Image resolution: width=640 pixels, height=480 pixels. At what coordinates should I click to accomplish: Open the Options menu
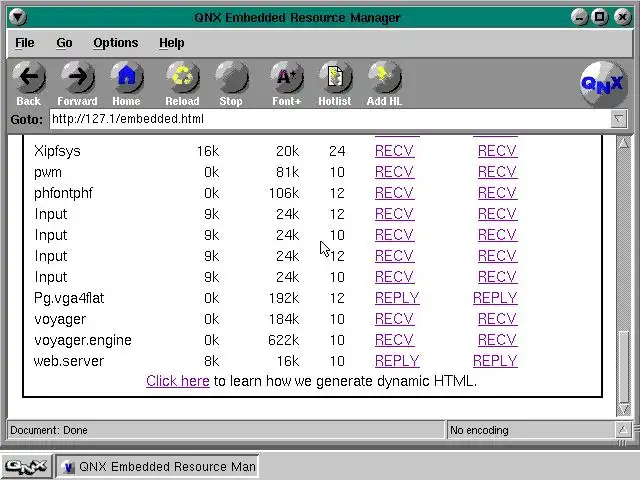click(116, 43)
